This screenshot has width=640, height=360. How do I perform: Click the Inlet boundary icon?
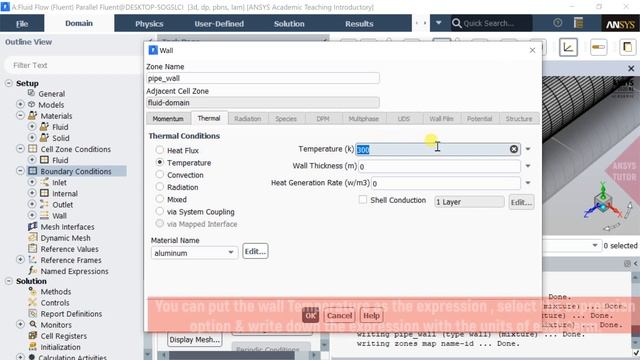[x=44, y=182]
